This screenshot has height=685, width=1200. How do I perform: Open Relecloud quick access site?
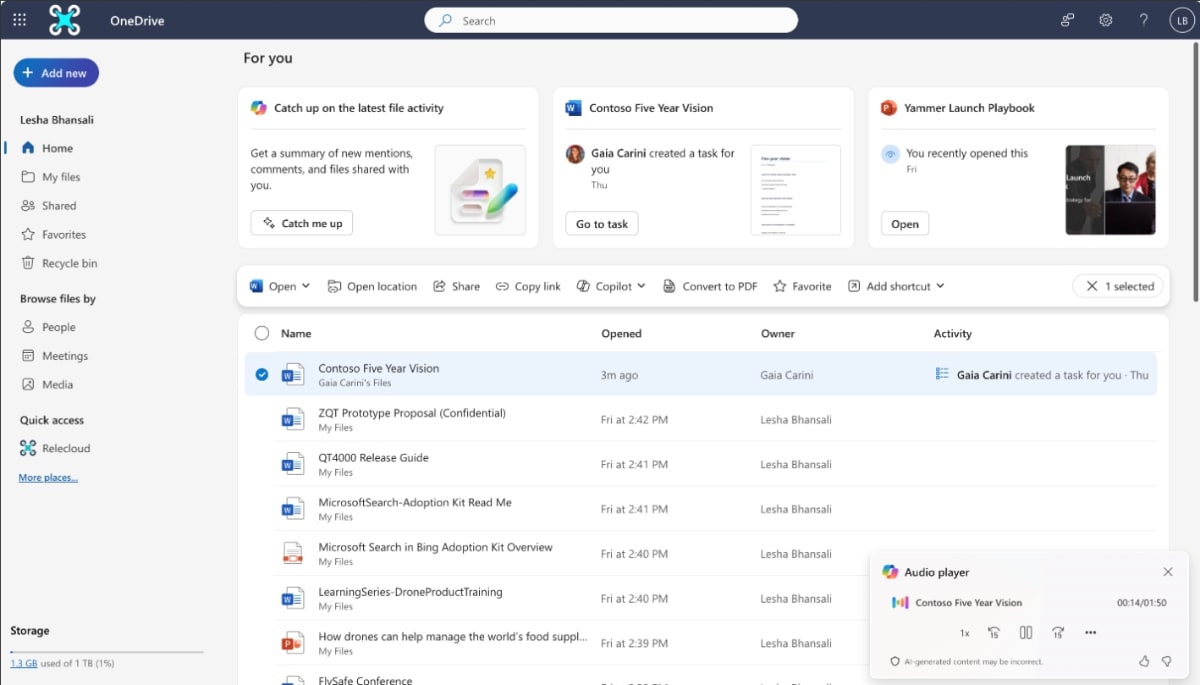tap(66, 449)
